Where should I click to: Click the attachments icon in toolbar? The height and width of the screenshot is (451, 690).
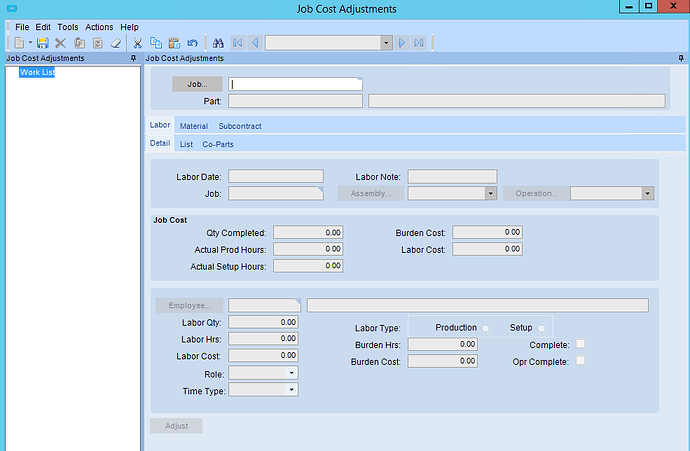tap(79, 43)
